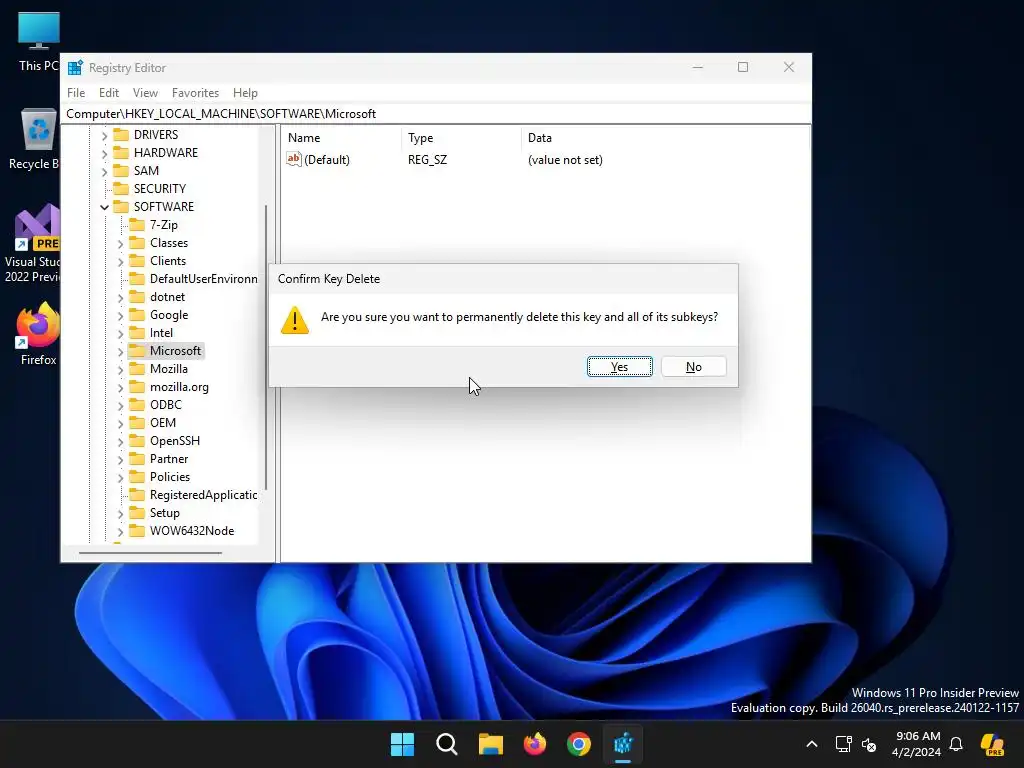Viewport: 1024px width, 768px height.
Task: Expand the Mozilla key
Action: (120, 370)
